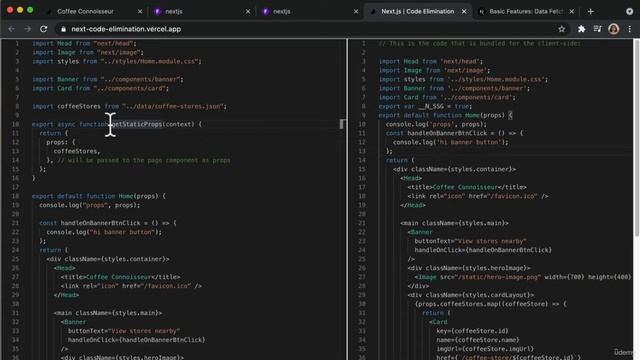View site security lock info

pyautogui.click(x=63, y=29)
